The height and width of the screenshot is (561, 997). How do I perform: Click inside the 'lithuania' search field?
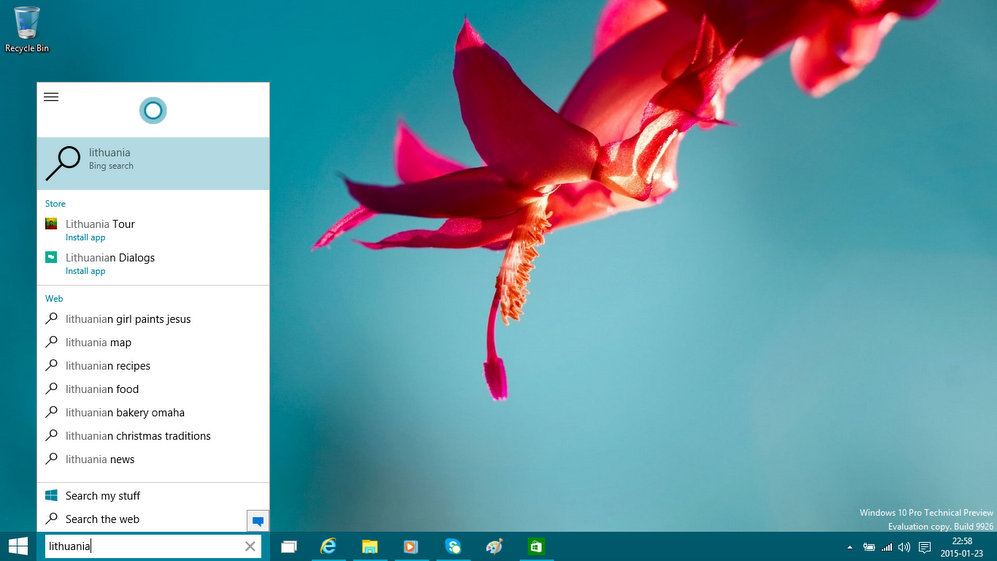tap(140, 546)
